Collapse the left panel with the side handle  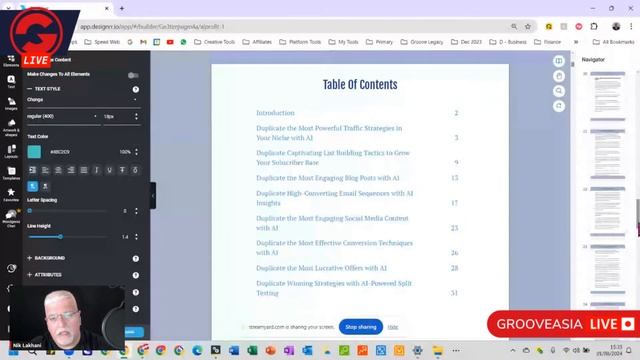coord(153,196)
